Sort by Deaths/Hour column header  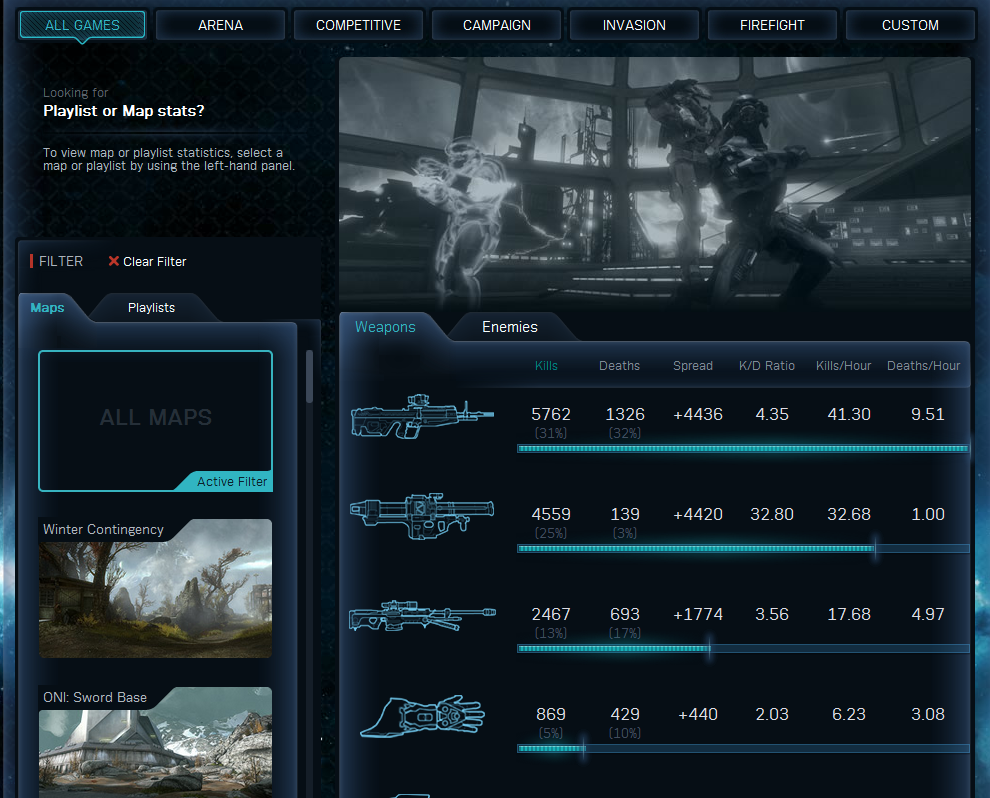[923, 366]
